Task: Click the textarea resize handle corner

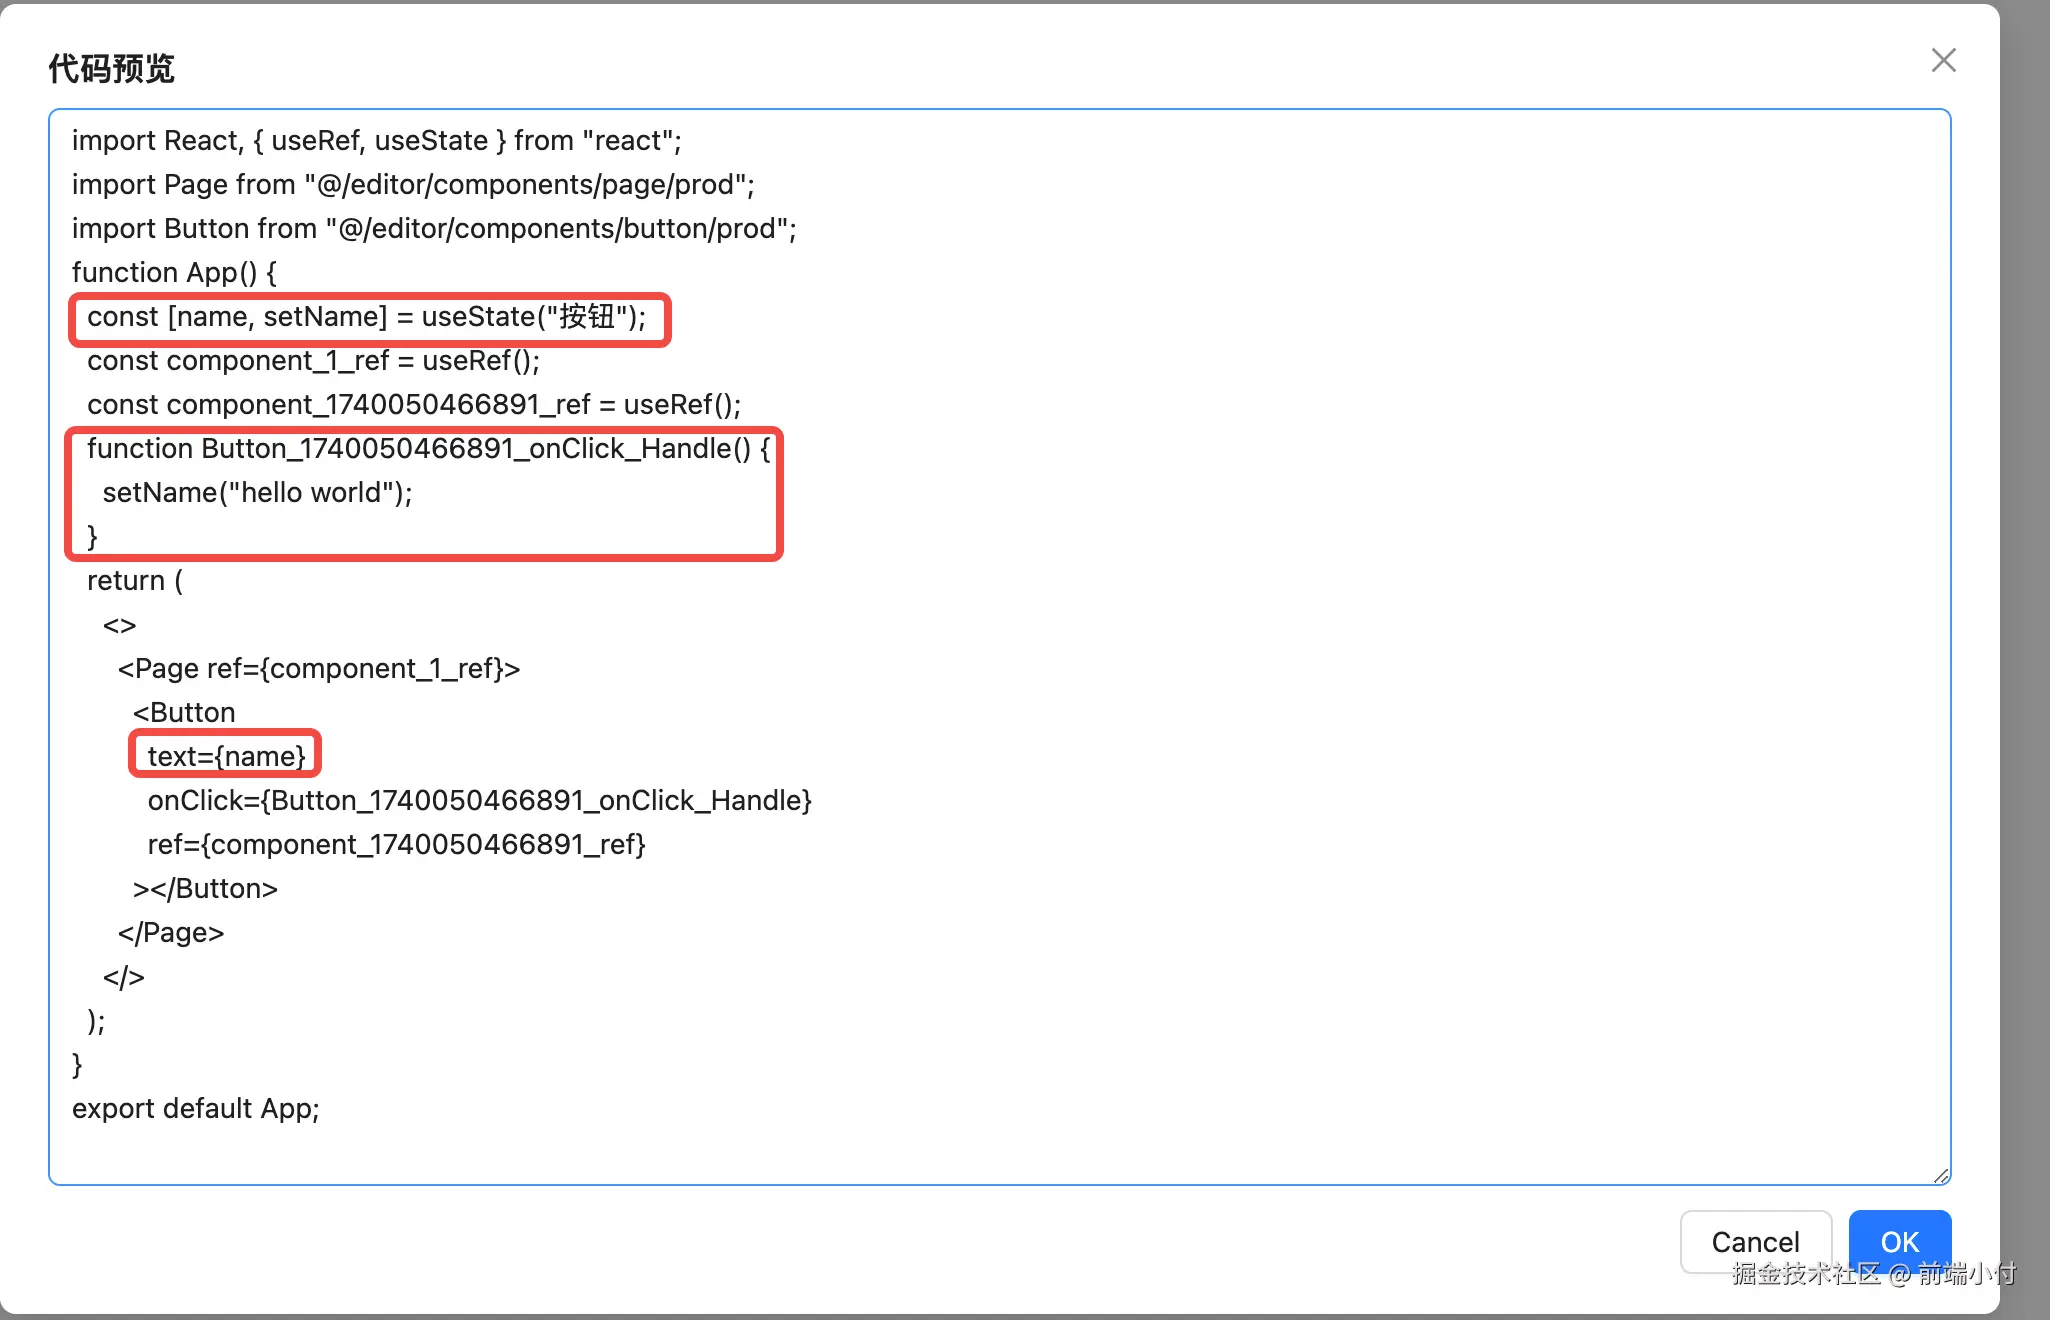Action: click(1940, 1175)
